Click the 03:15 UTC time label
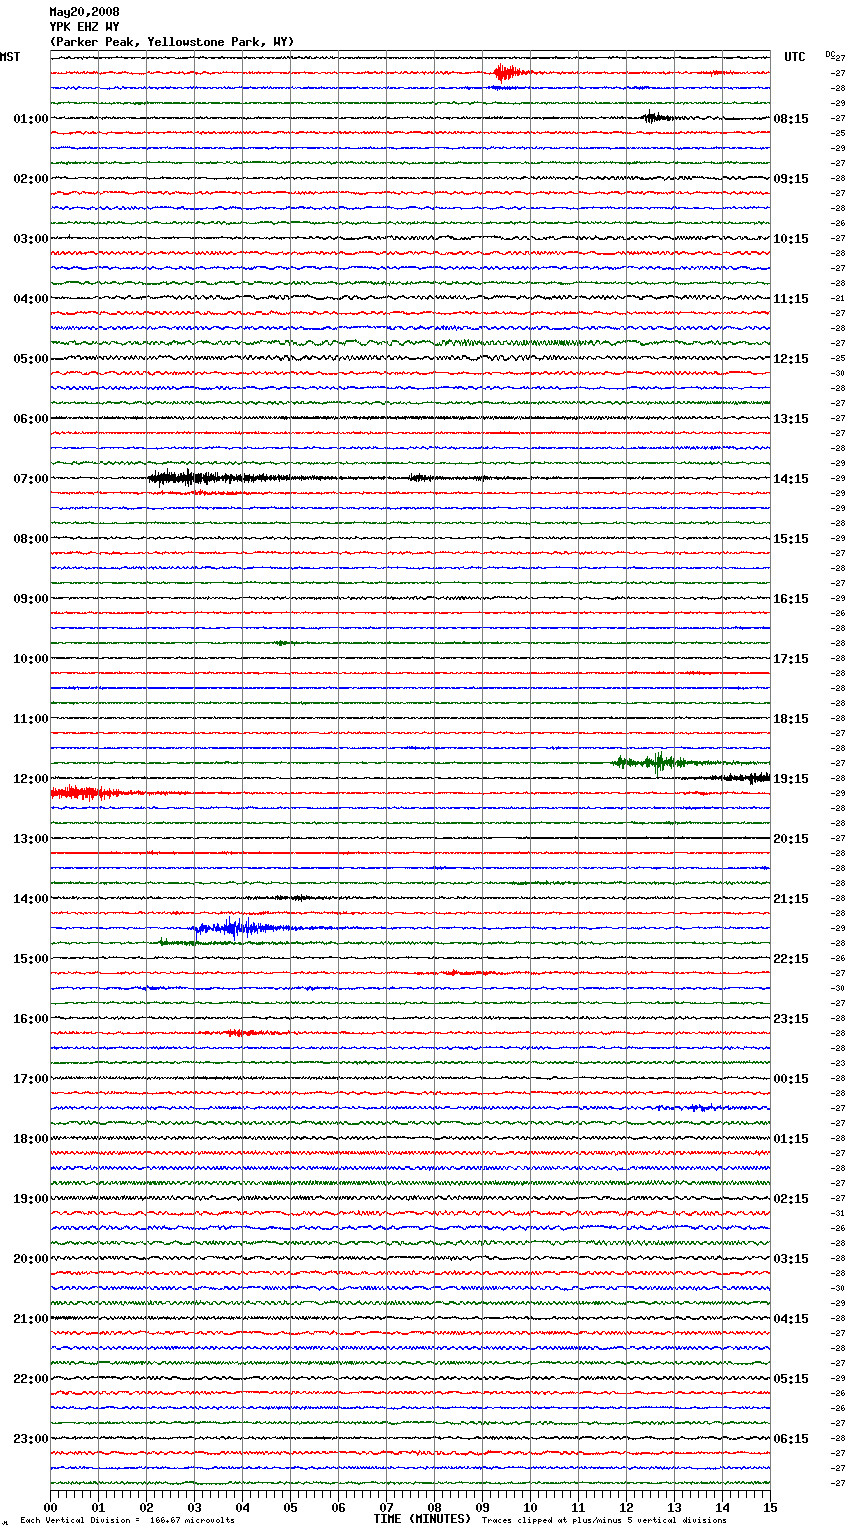Image resolution: width=850 pixels, height=1534 pixels. coord(791,1258)
